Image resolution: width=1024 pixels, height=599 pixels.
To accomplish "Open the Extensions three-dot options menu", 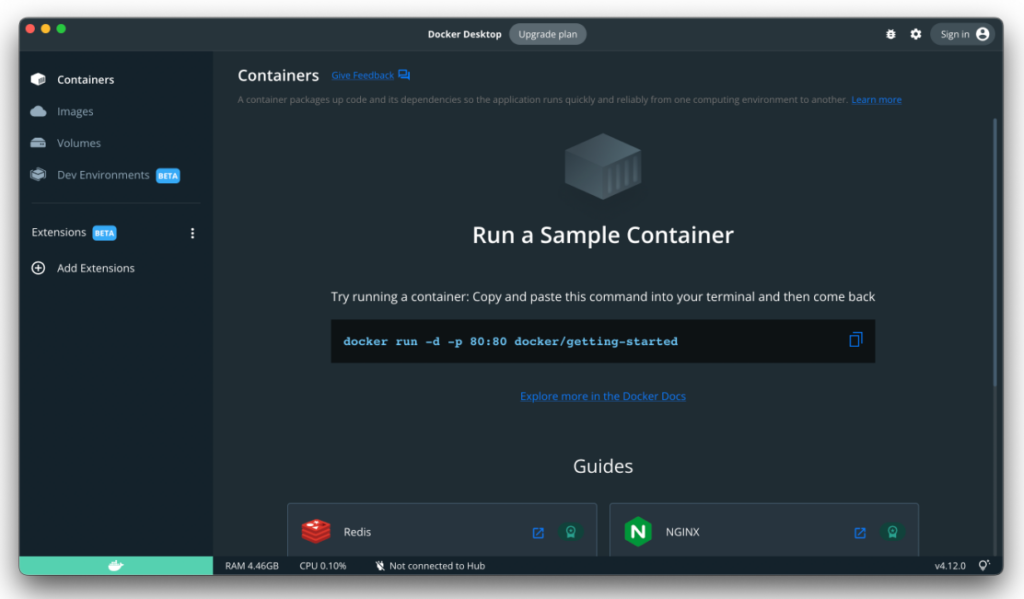I will [x=193, y=233].
